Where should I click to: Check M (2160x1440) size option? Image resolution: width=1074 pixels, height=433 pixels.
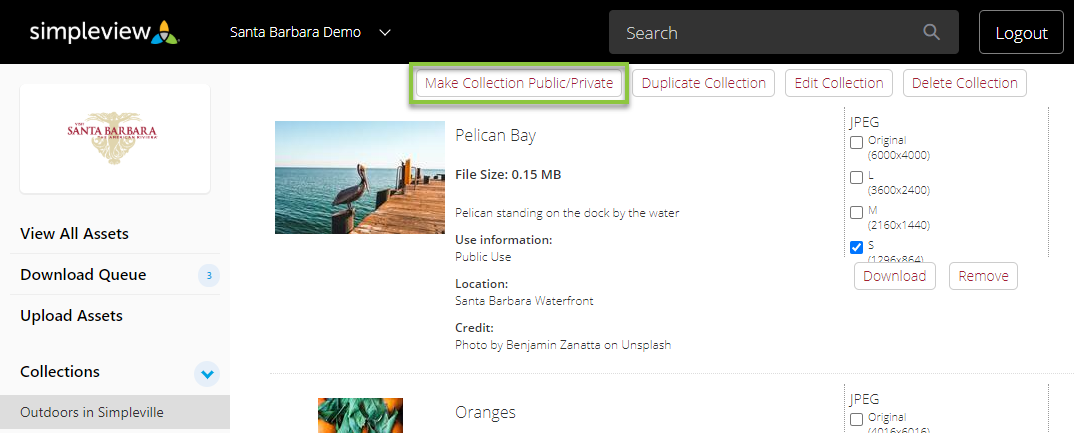[x=856, y=212]
